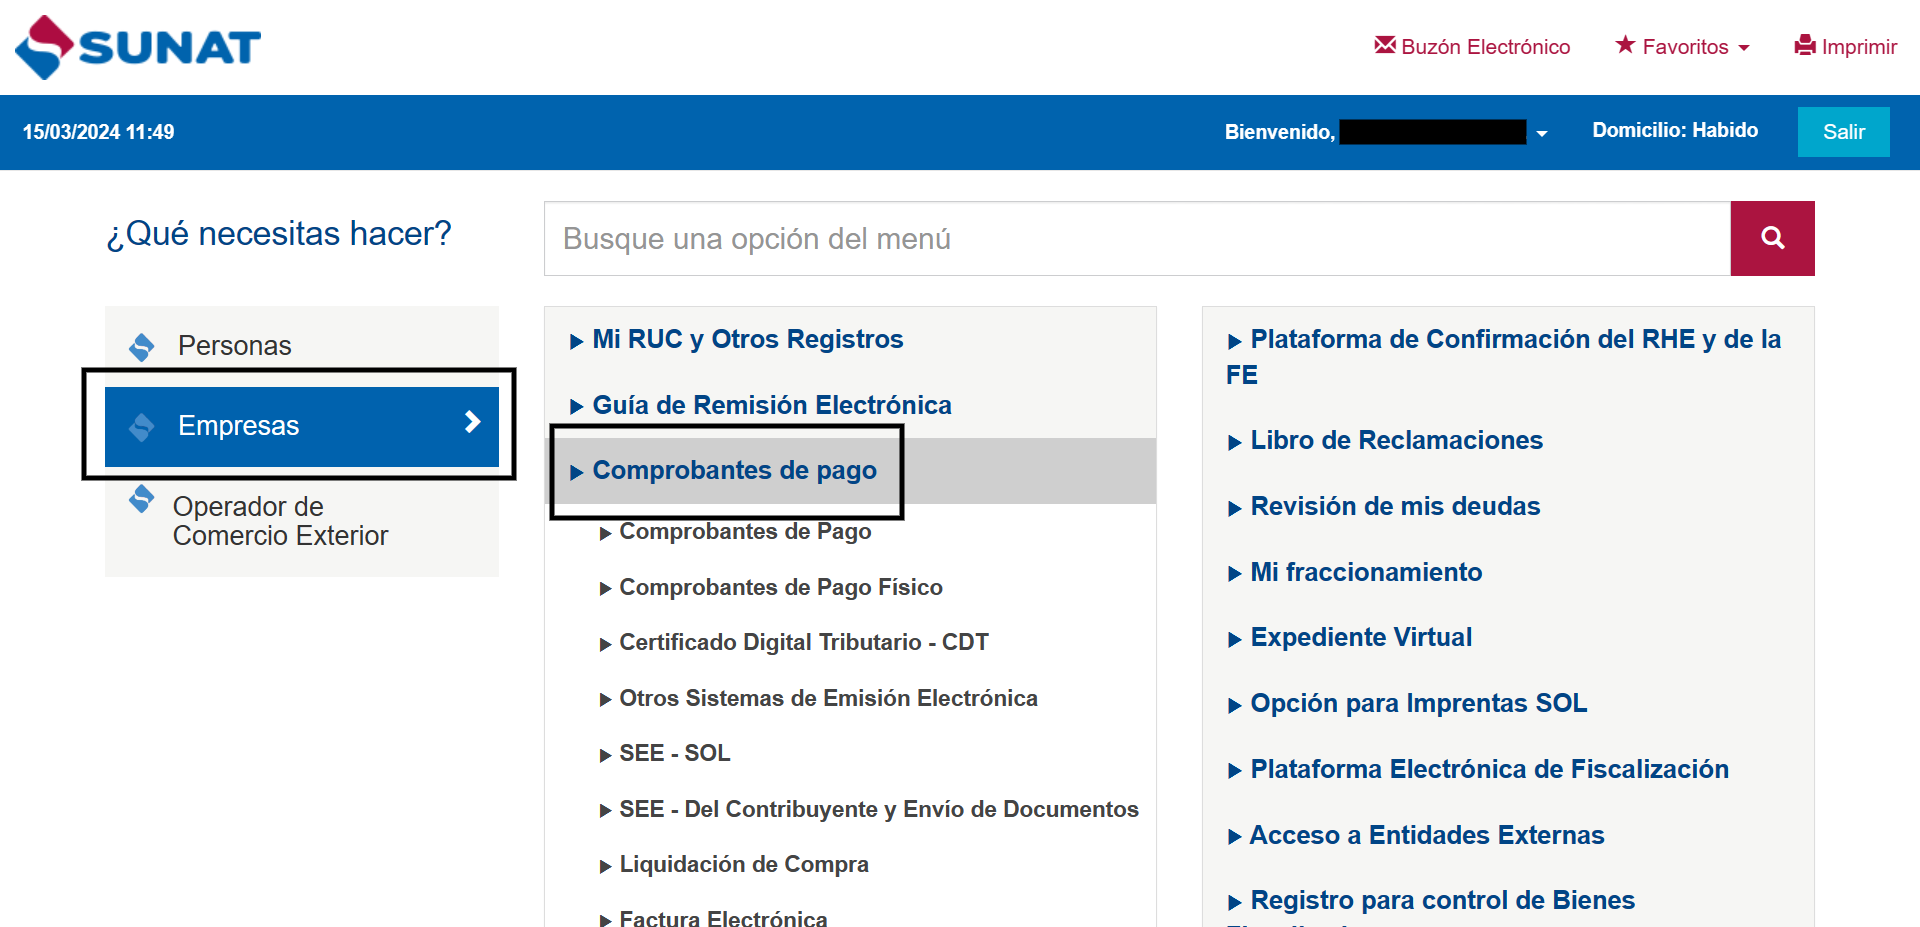1920x927 pixels.
Task: Expand Opción para Imprentas SOL
Action: (x=1407, y=704)
